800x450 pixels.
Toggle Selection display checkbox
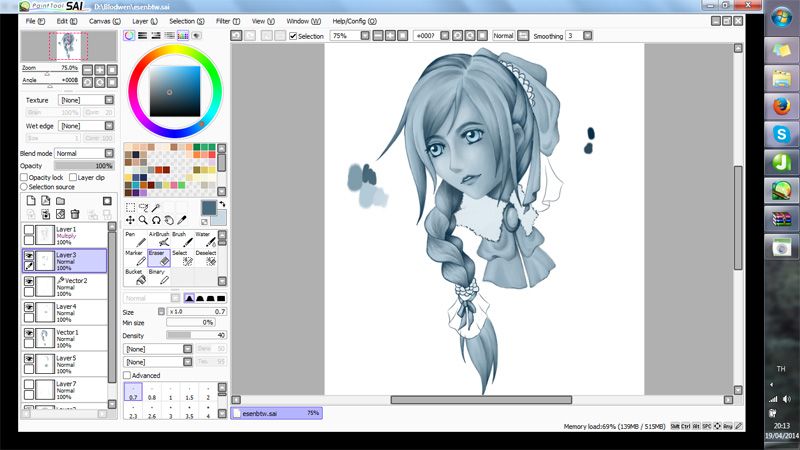click(293, 36)
